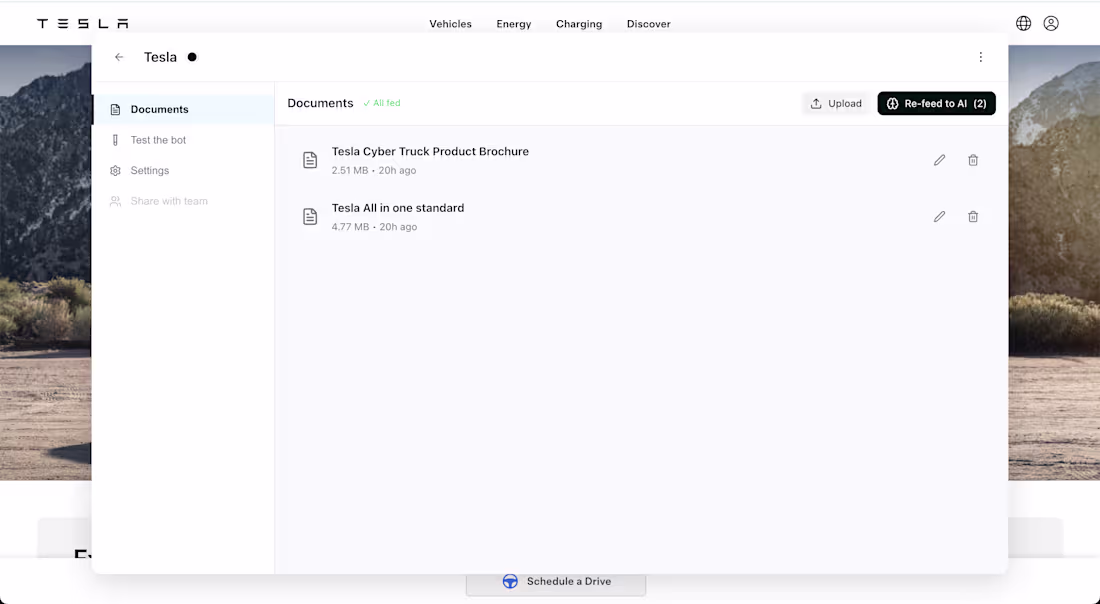1100x604 pixels.
Task: Open the globe language icon
Action: click(x=1023, y=22)
